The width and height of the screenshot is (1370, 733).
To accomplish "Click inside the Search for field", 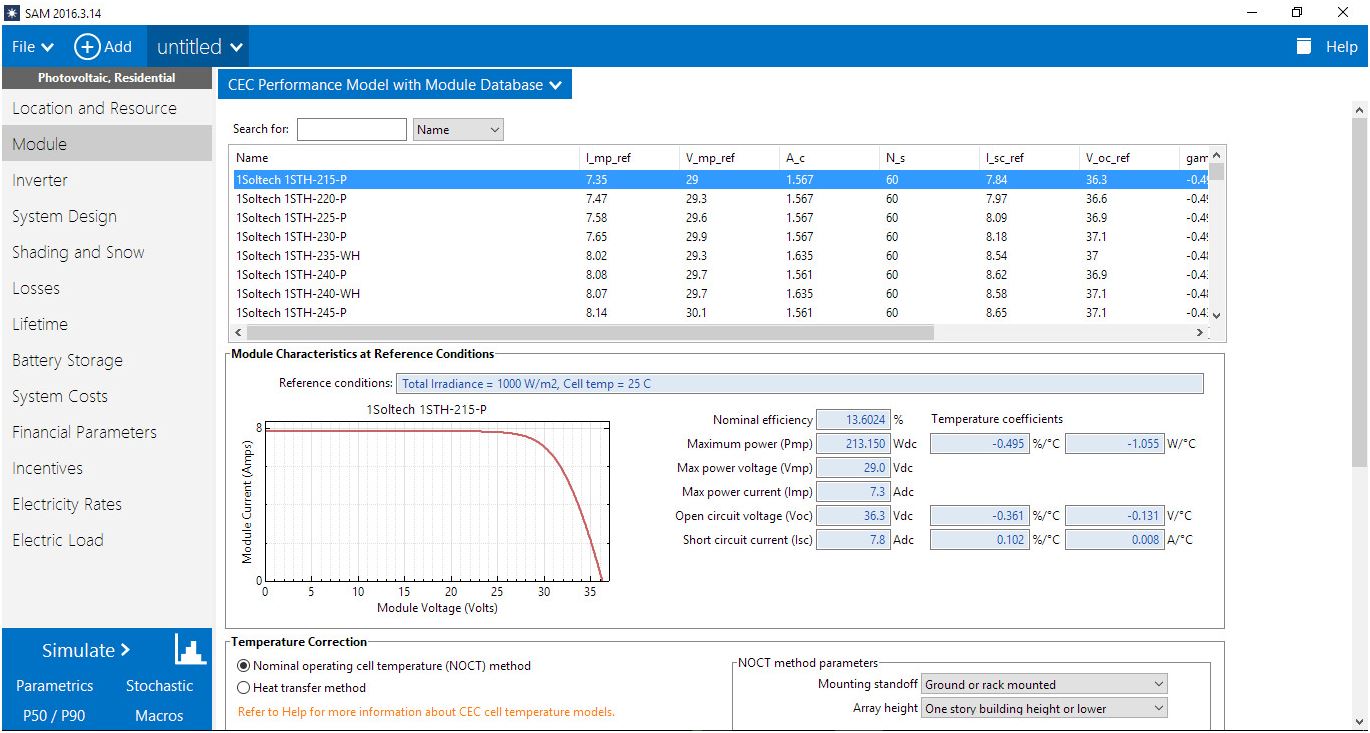I will (x=353, y=129).
